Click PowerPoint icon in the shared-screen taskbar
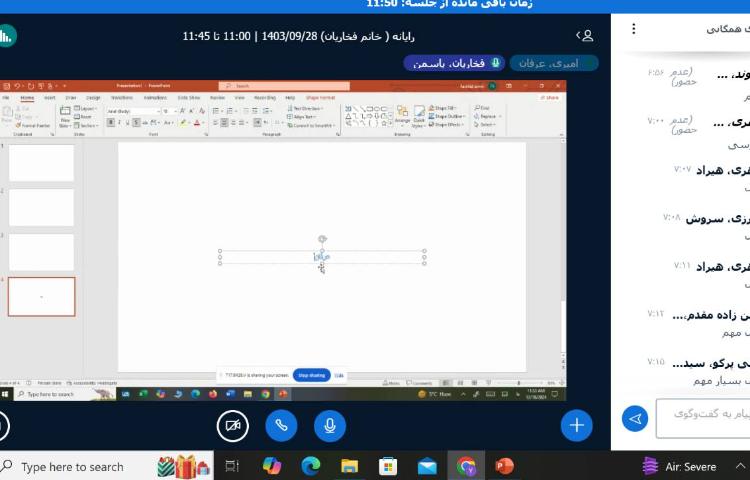 pyautogui.click(x=283, y=394)
